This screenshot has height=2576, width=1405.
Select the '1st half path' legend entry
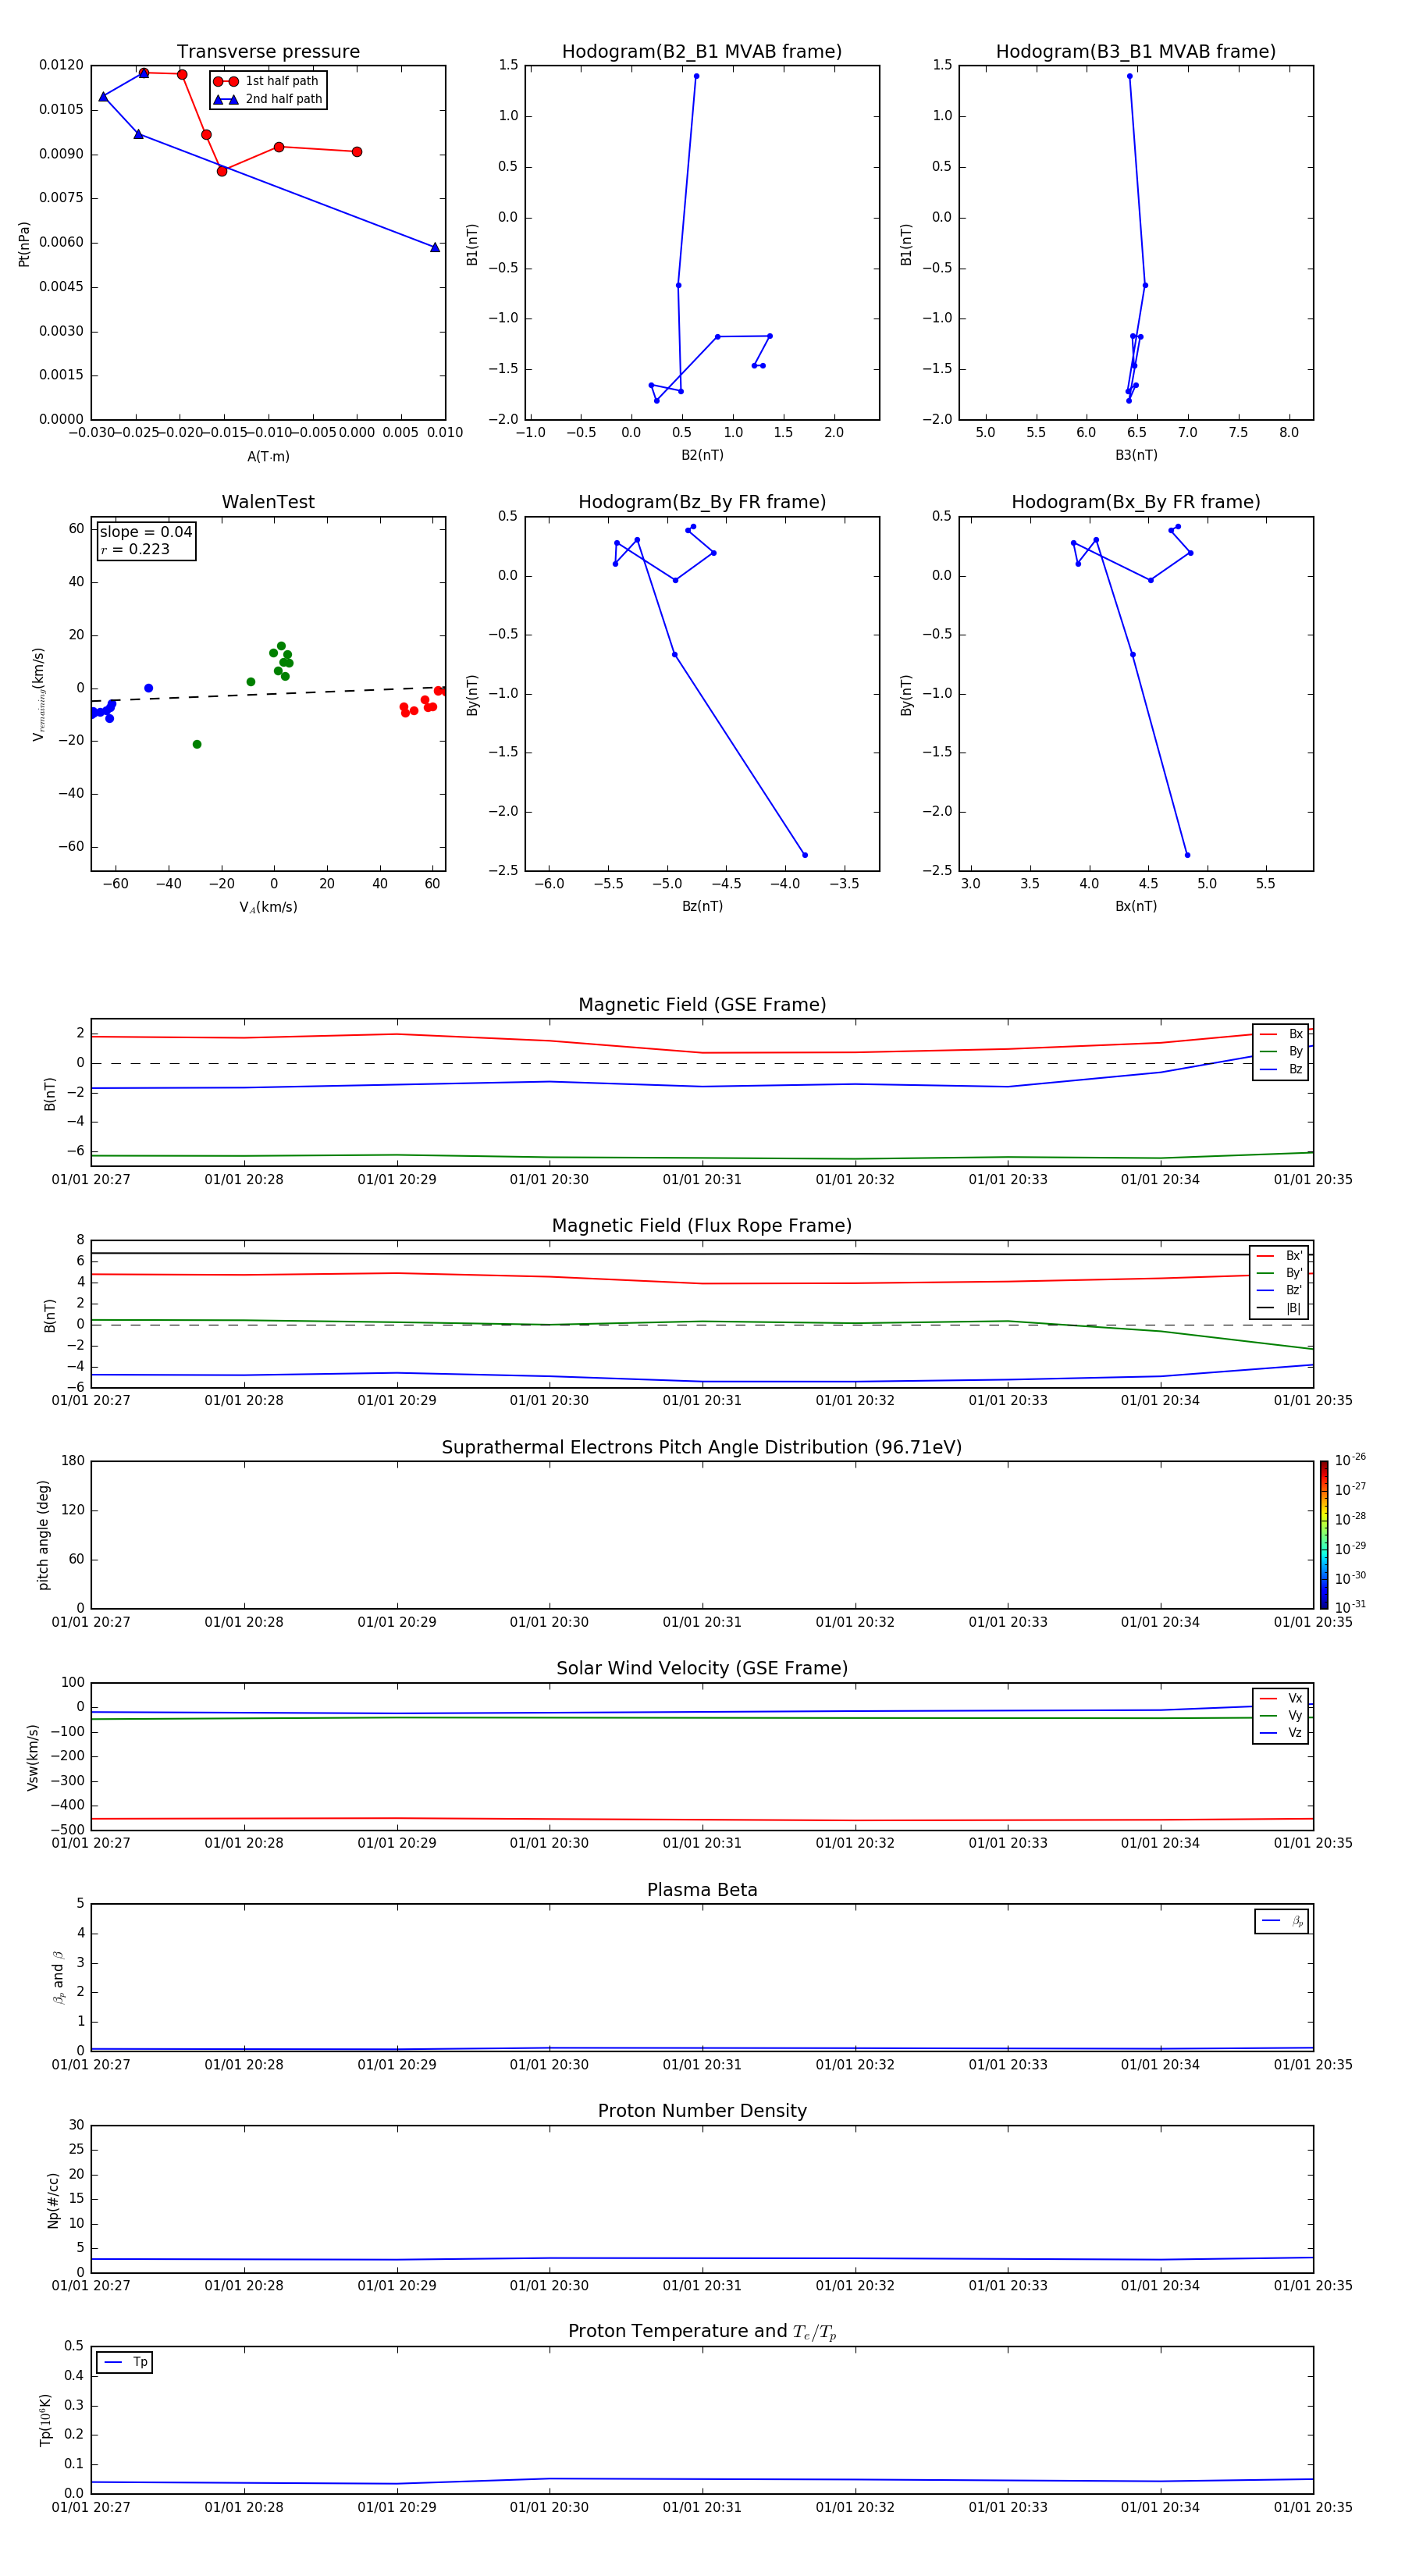click(x=267, y=81)
